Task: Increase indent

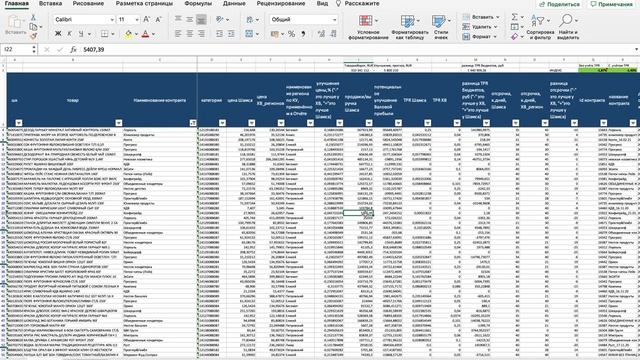Action: [231, 34]
